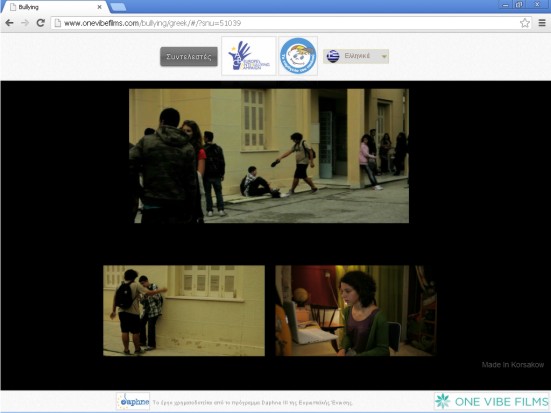Select the main schoolyard video frame

[269, 156]
